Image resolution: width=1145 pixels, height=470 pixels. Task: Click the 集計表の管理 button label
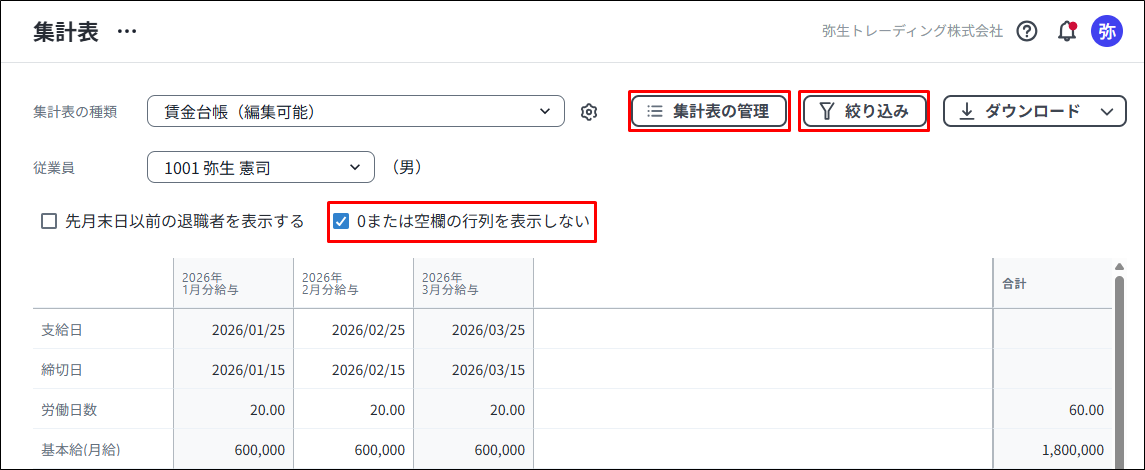point(720,111)
